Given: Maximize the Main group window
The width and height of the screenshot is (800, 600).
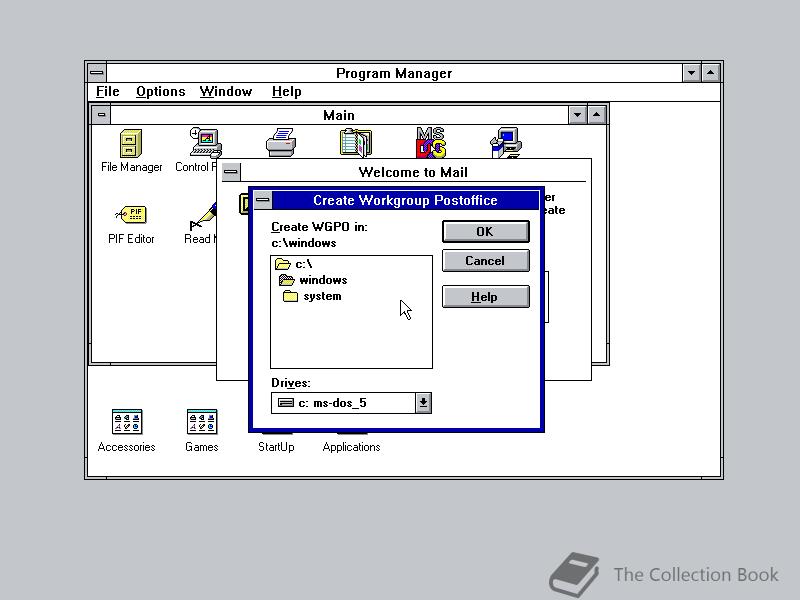Looking at the screenshot, I should click(597, 115).
